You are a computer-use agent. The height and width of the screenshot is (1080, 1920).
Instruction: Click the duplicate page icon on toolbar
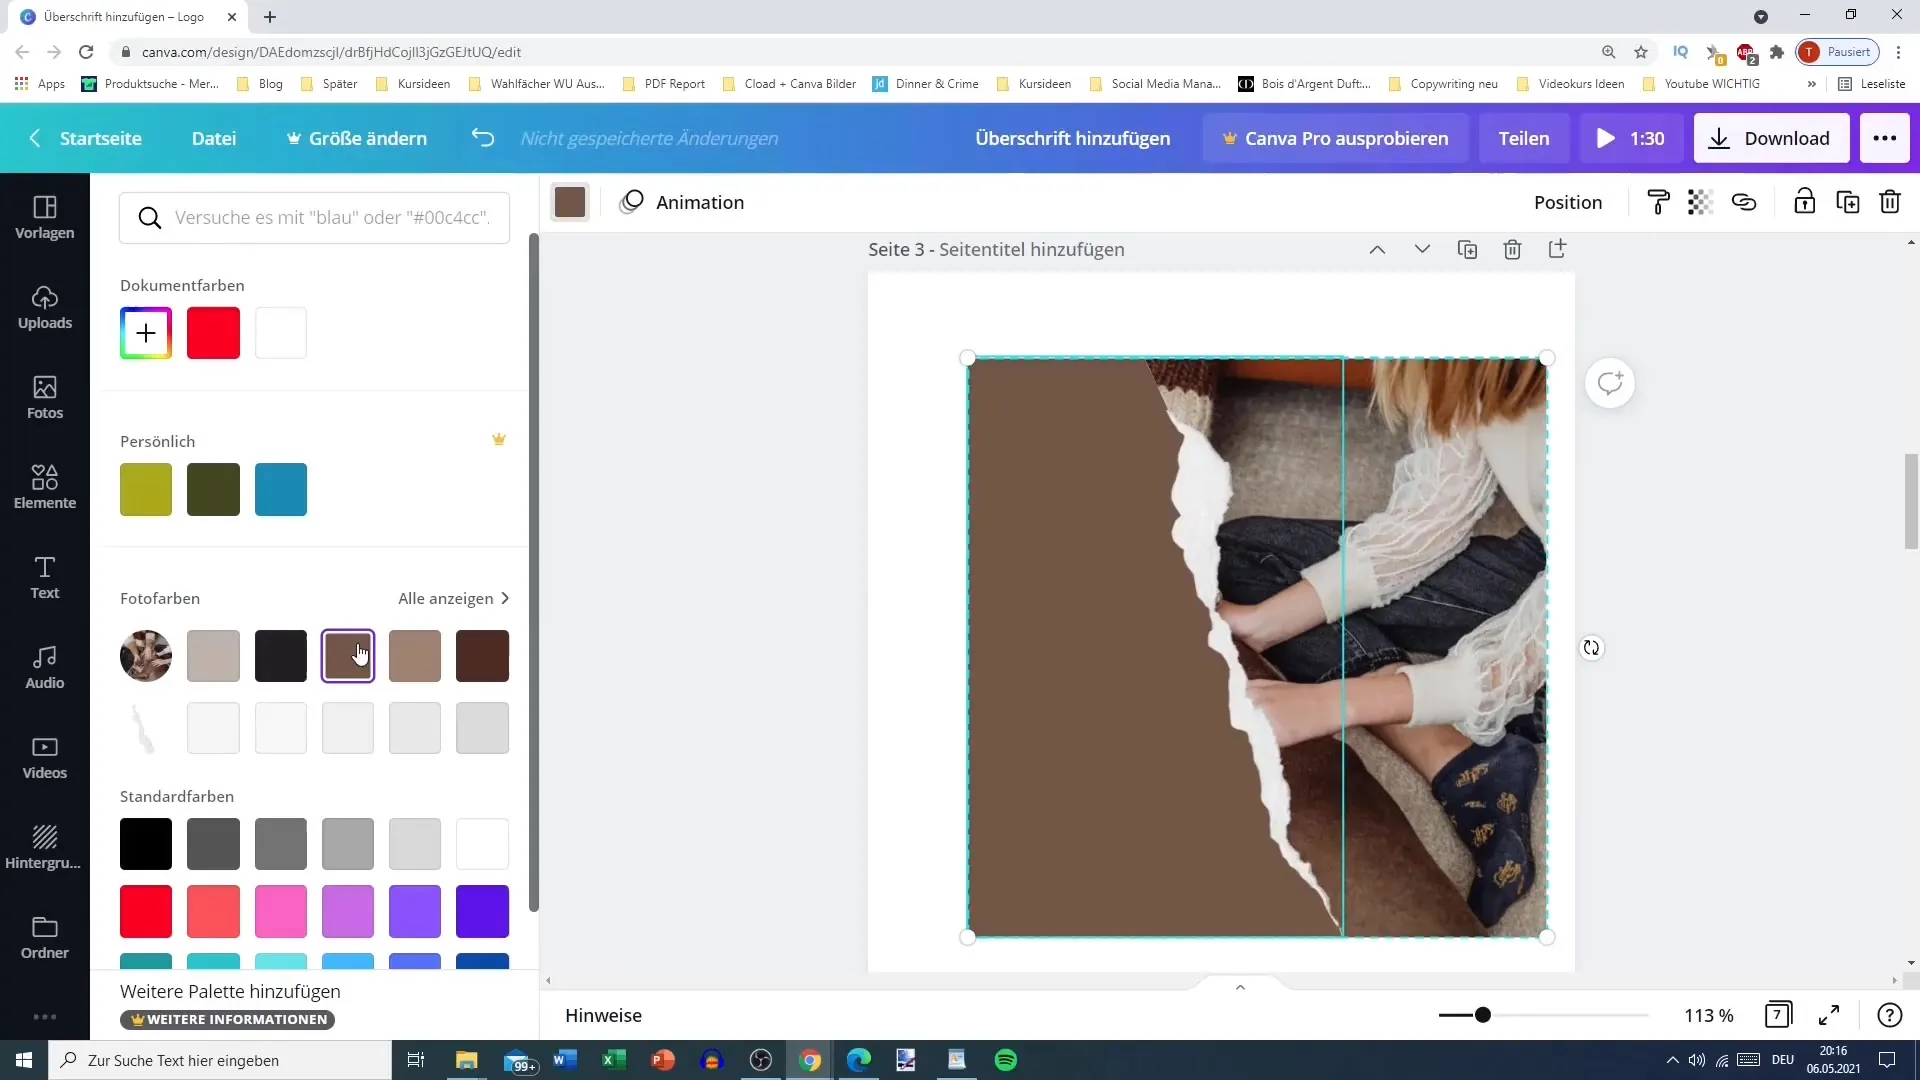click(1466, 249)
